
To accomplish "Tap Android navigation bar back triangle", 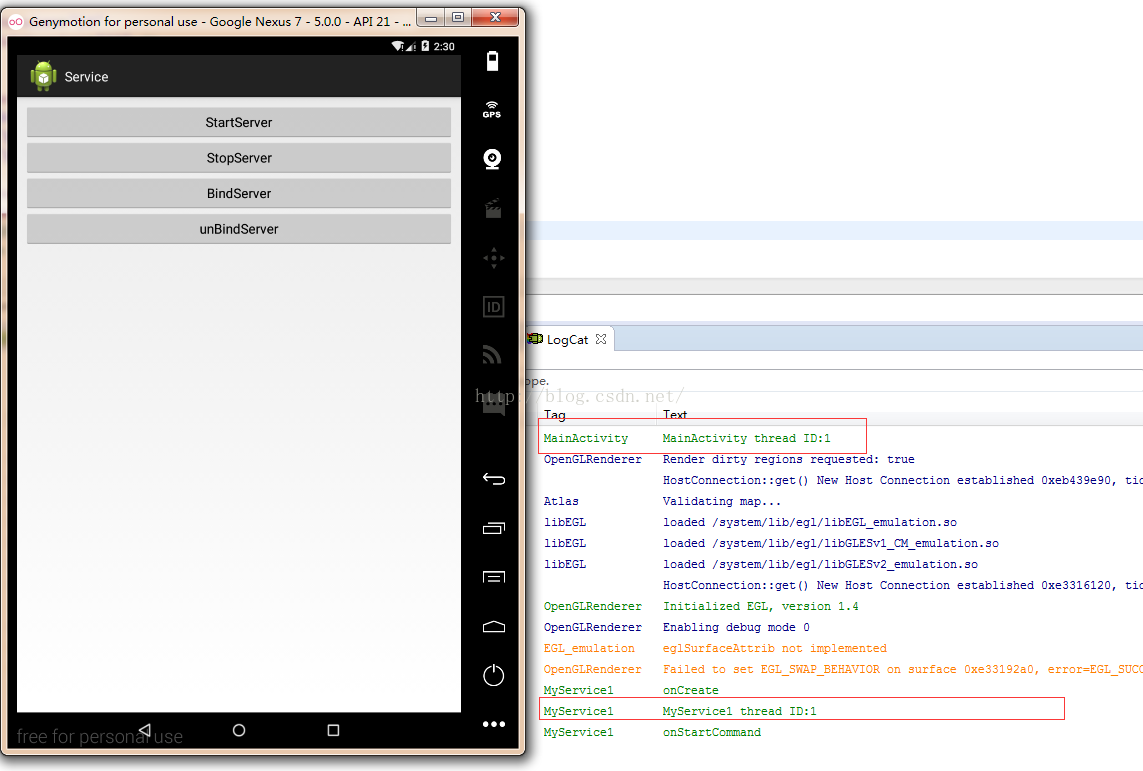I will click(144, 730).
